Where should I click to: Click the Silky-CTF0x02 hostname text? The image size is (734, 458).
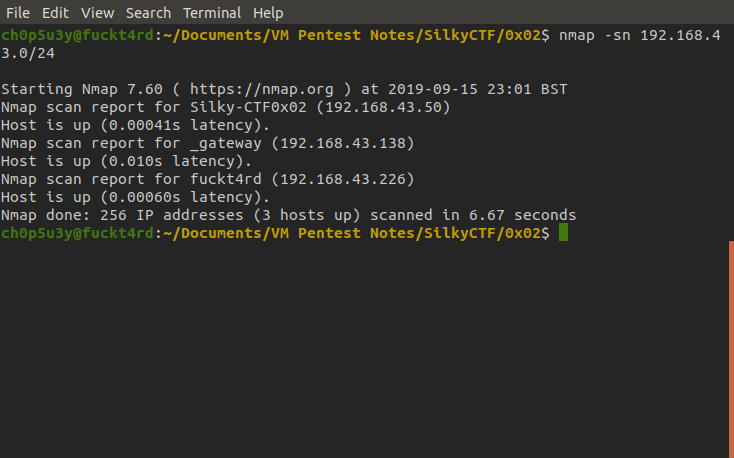click(248, 107)
